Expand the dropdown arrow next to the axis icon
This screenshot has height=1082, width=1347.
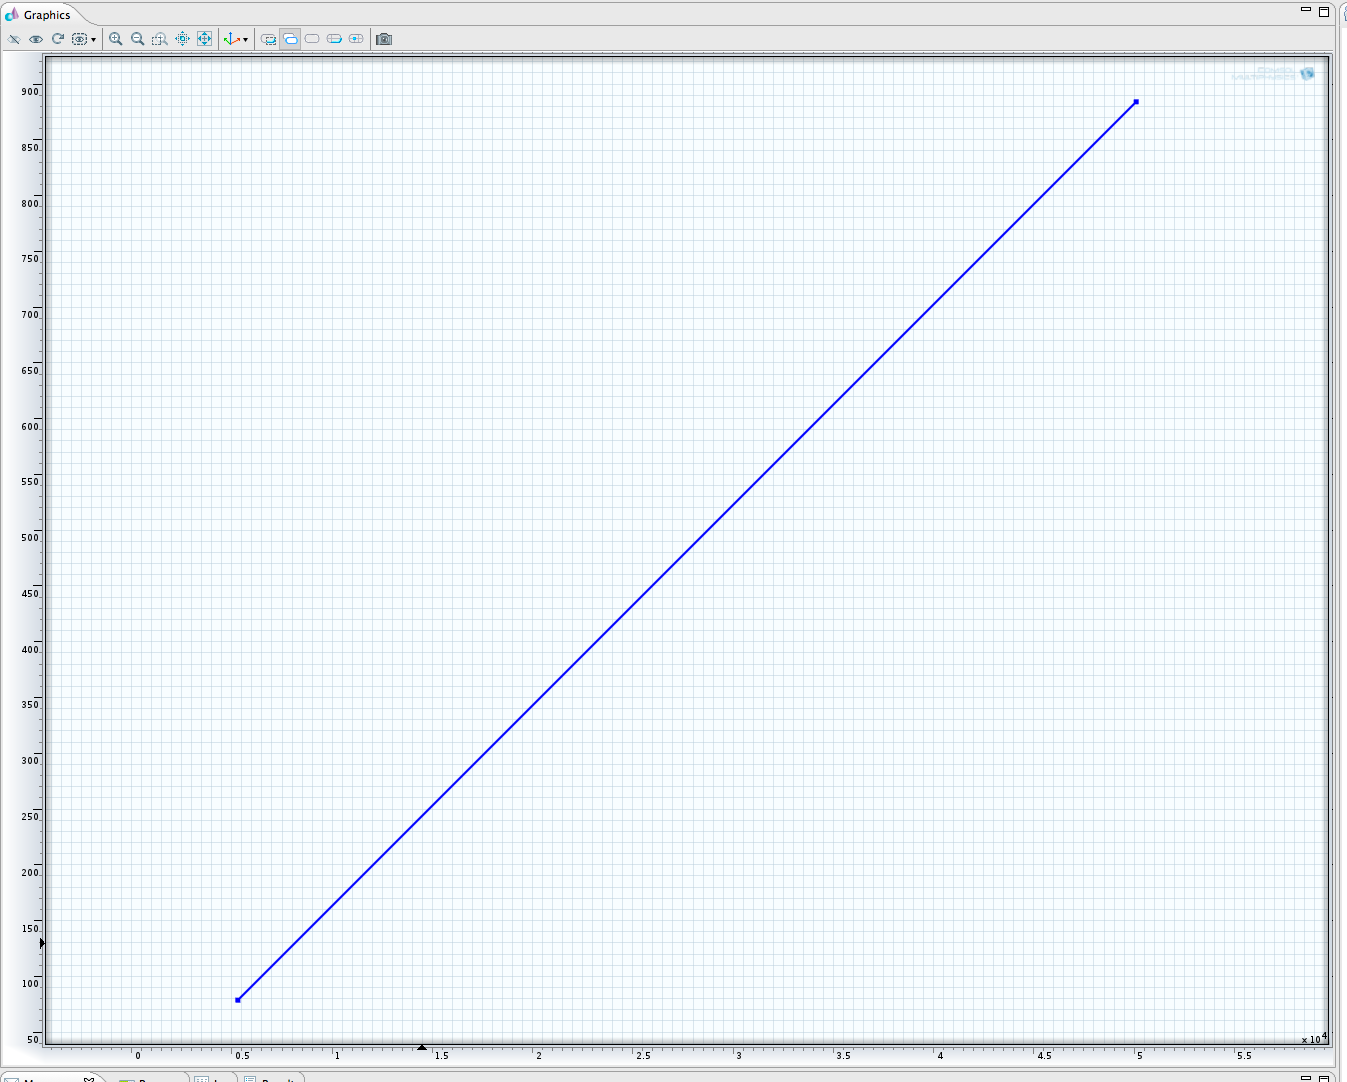[x=245, y=40]
